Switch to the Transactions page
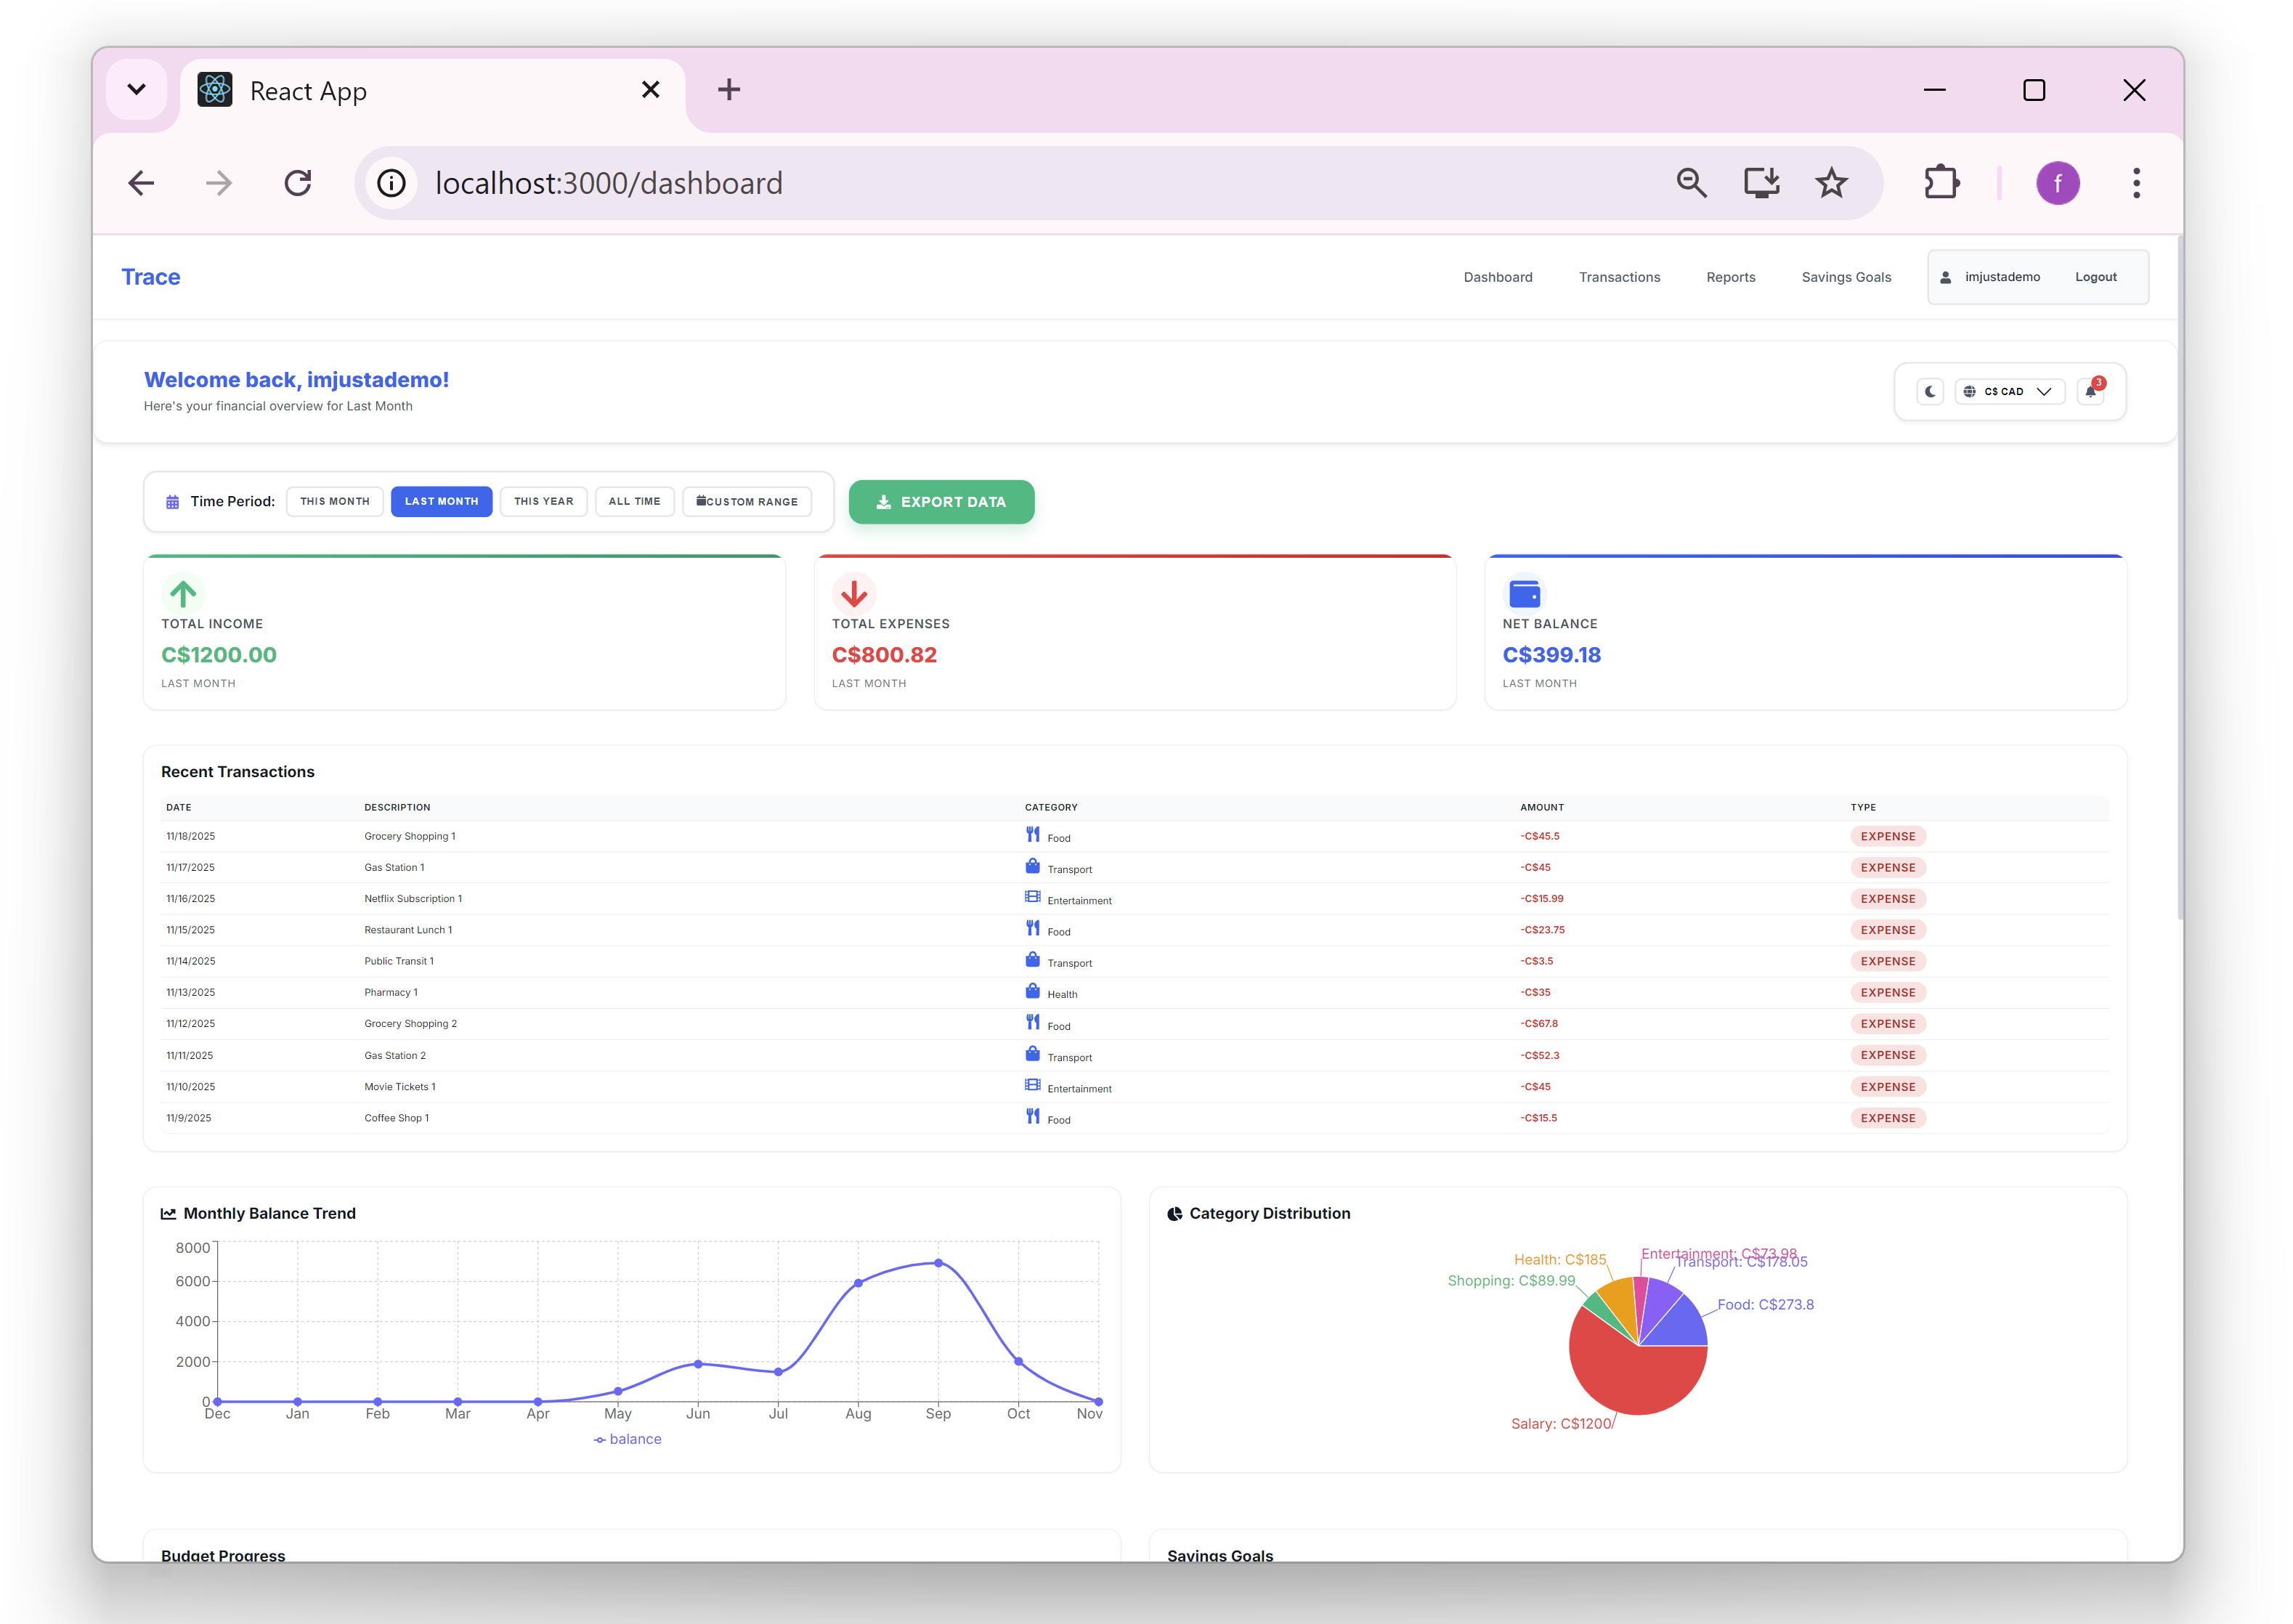 1619,277
